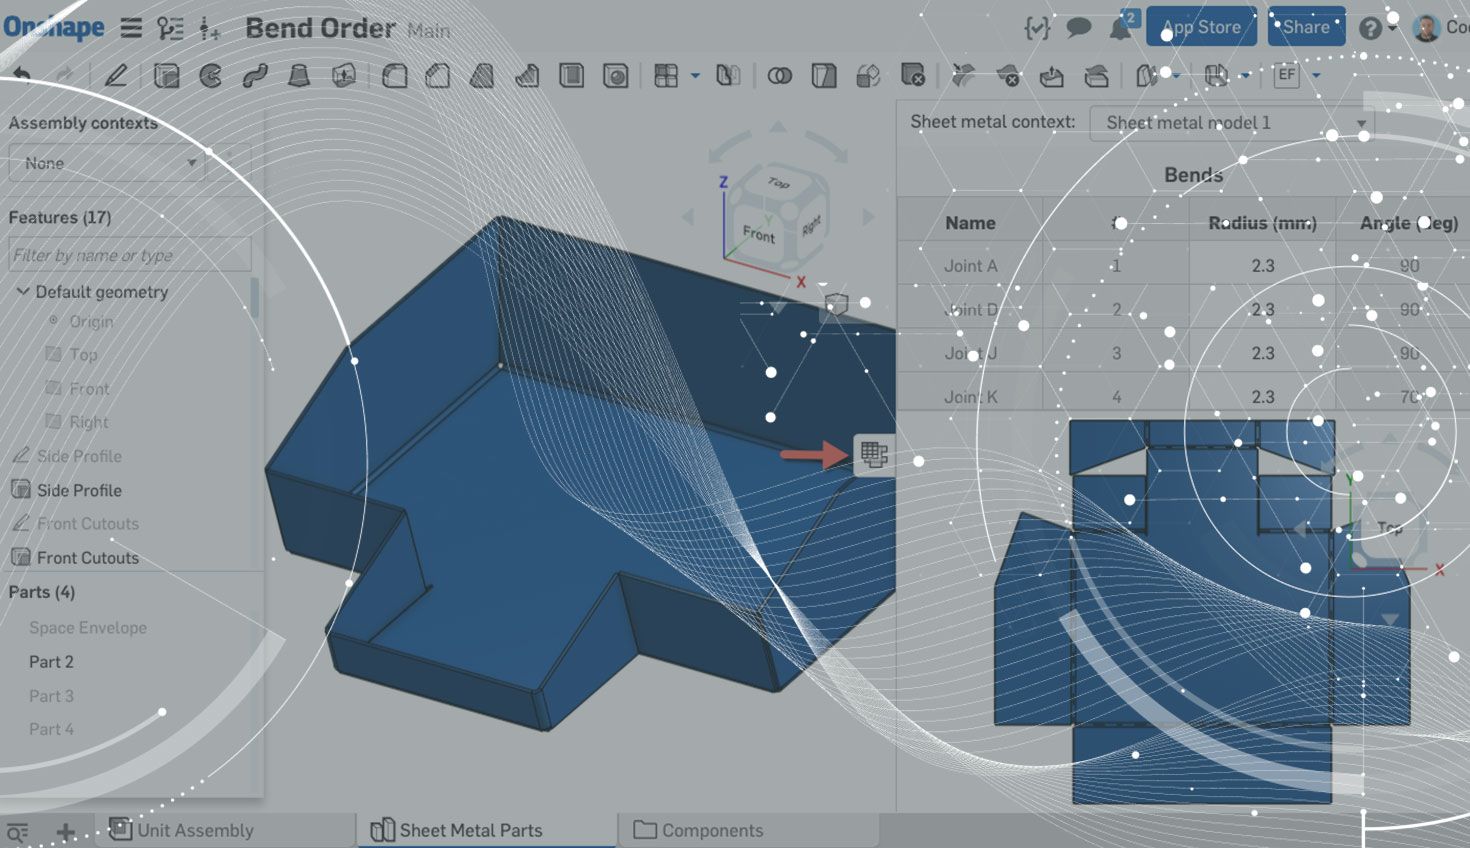Collapse the Default geometry tree group

click(22, 292)
